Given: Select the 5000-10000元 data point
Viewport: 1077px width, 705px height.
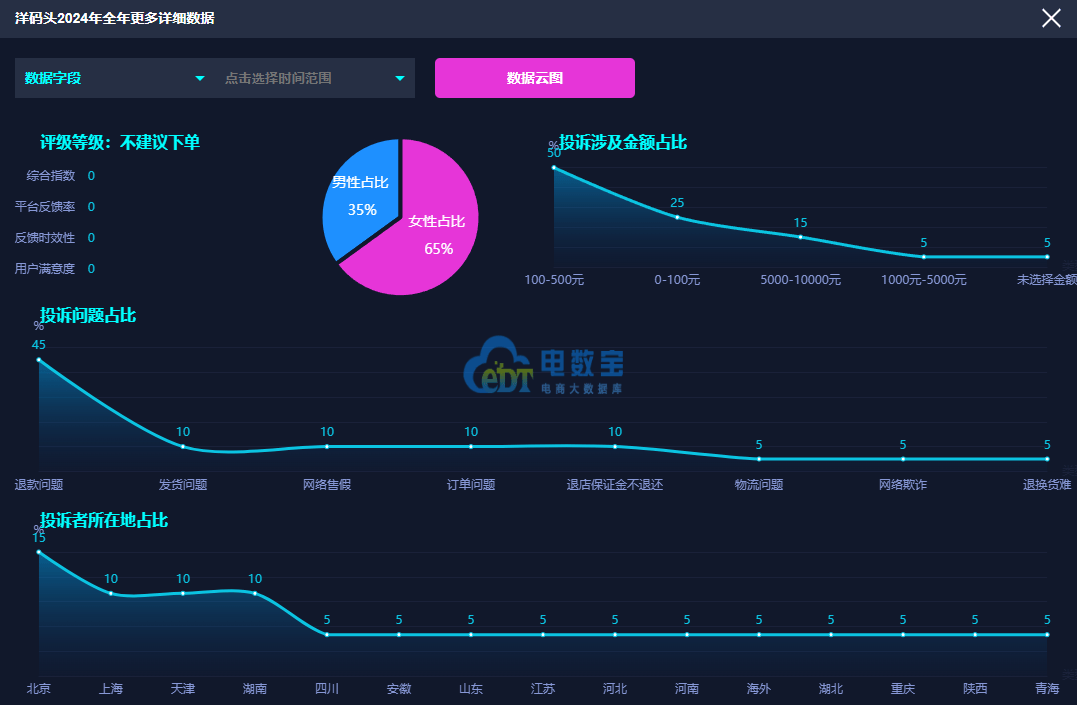Looking at the screenshot, I should (x=801, y=237).
